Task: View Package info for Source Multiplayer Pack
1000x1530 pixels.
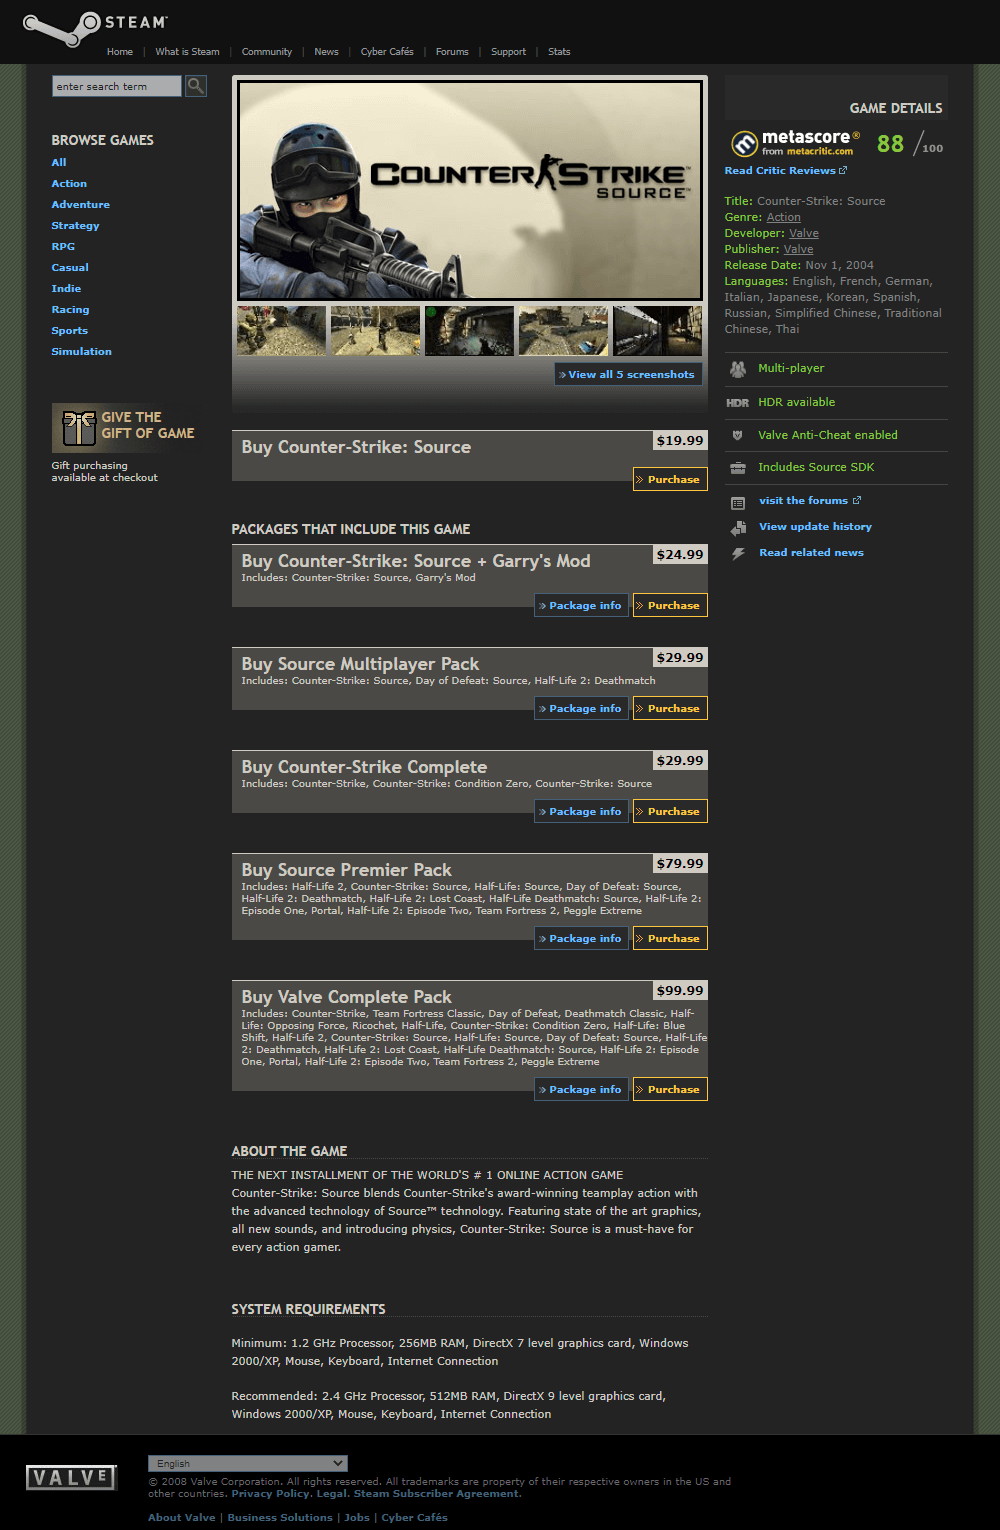Action: coord(581,709)
